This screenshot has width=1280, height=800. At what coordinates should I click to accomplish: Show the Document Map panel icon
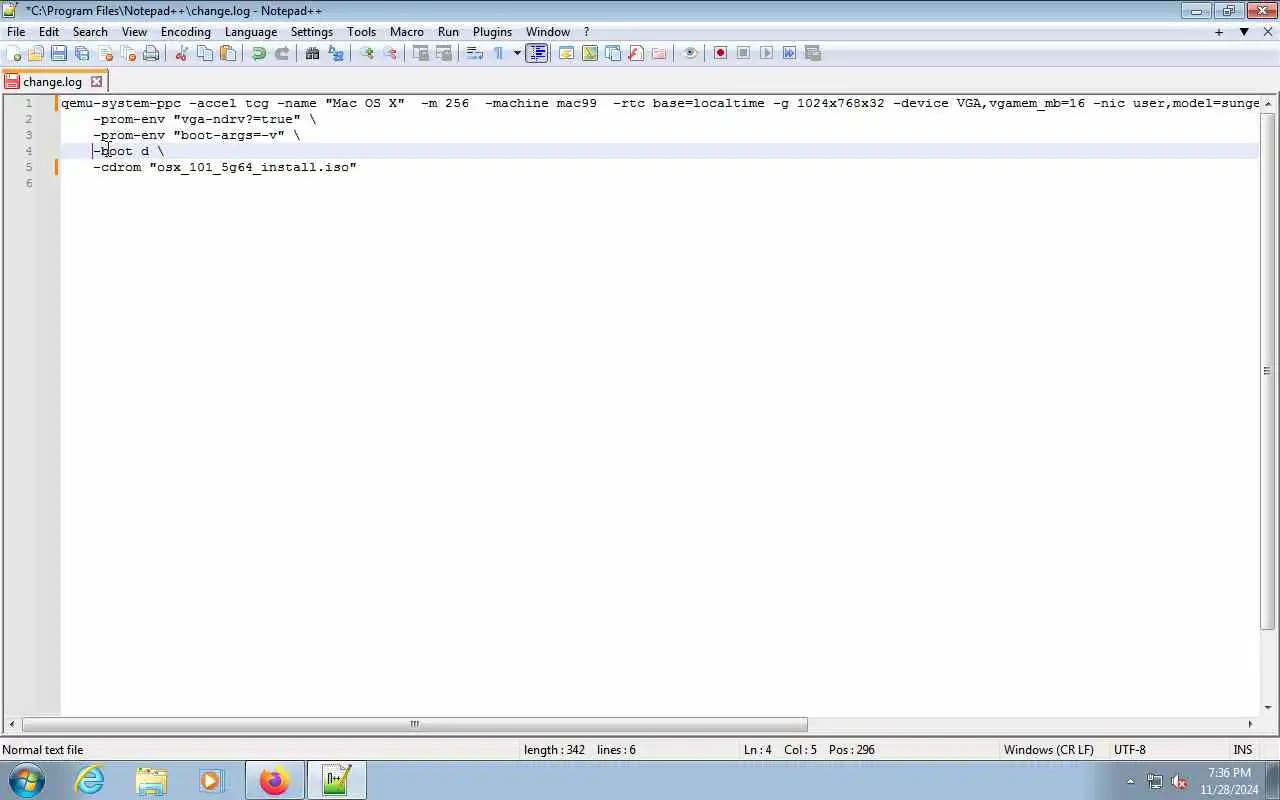coord(590,53)
